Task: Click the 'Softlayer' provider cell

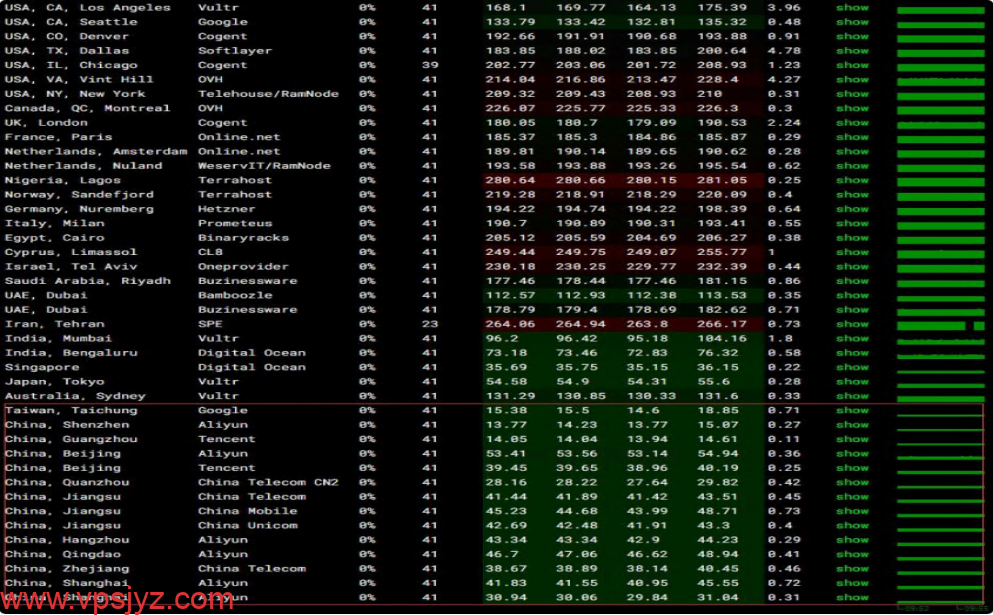Action: click(x=234, y=51)
